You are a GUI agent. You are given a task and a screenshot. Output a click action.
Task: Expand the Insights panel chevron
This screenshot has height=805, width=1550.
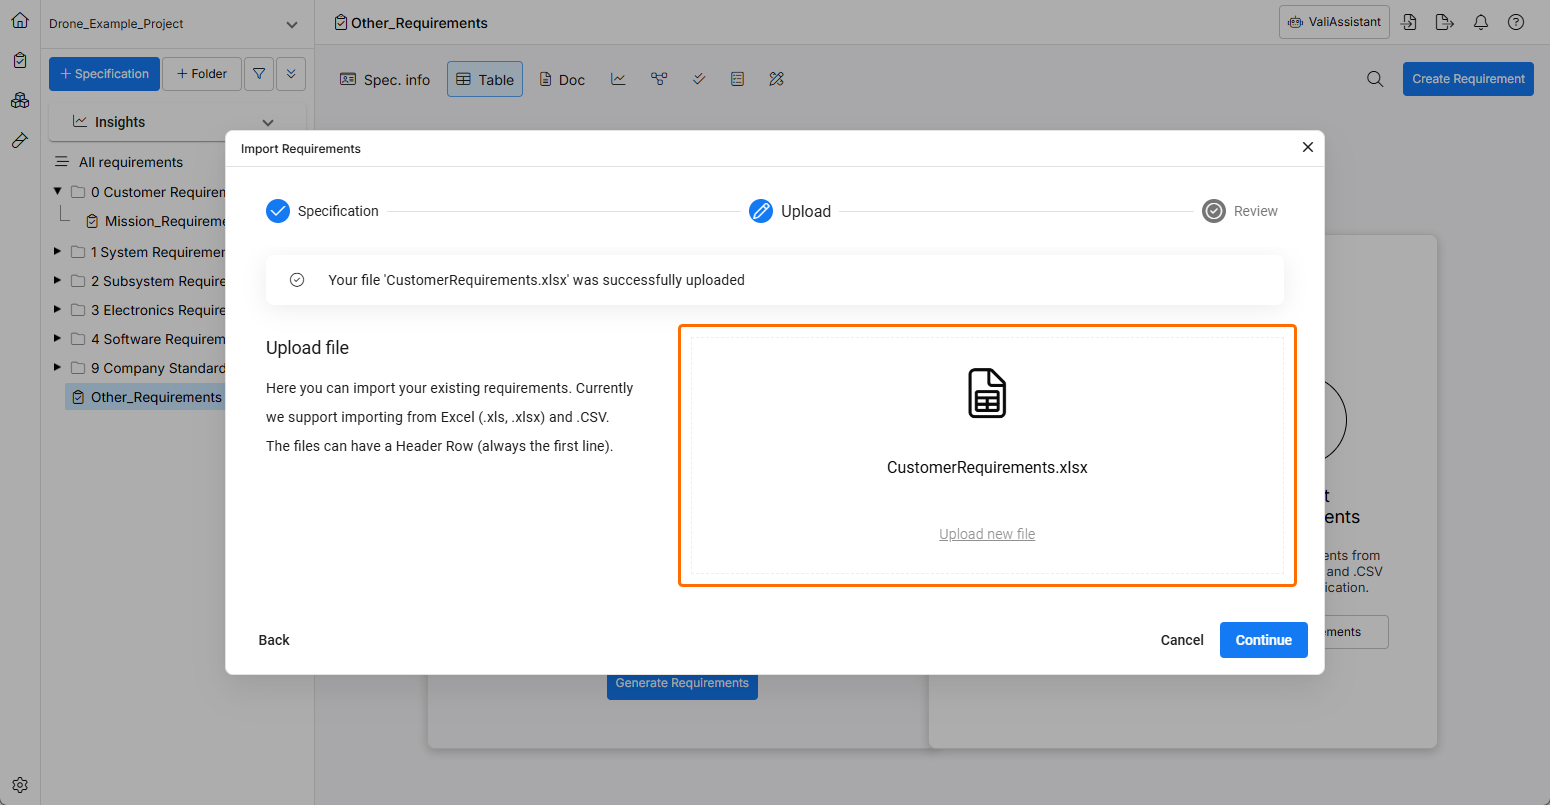[267, 122]
